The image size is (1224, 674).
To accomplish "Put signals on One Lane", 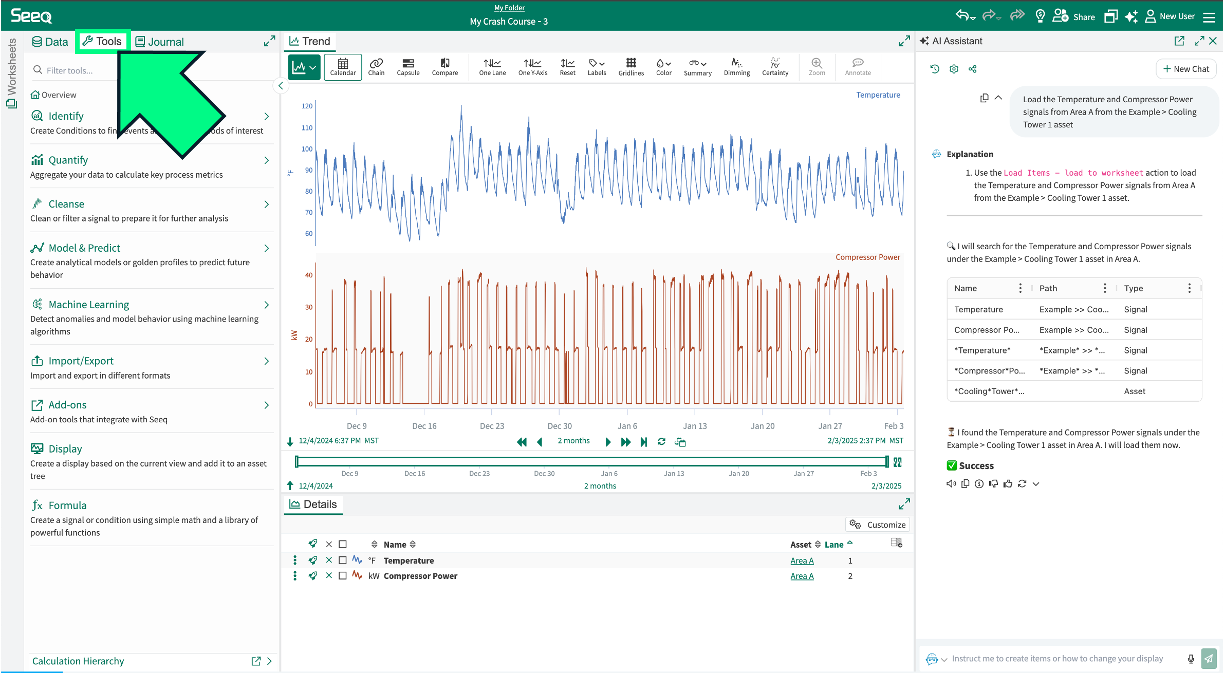I will pos(492,67).
